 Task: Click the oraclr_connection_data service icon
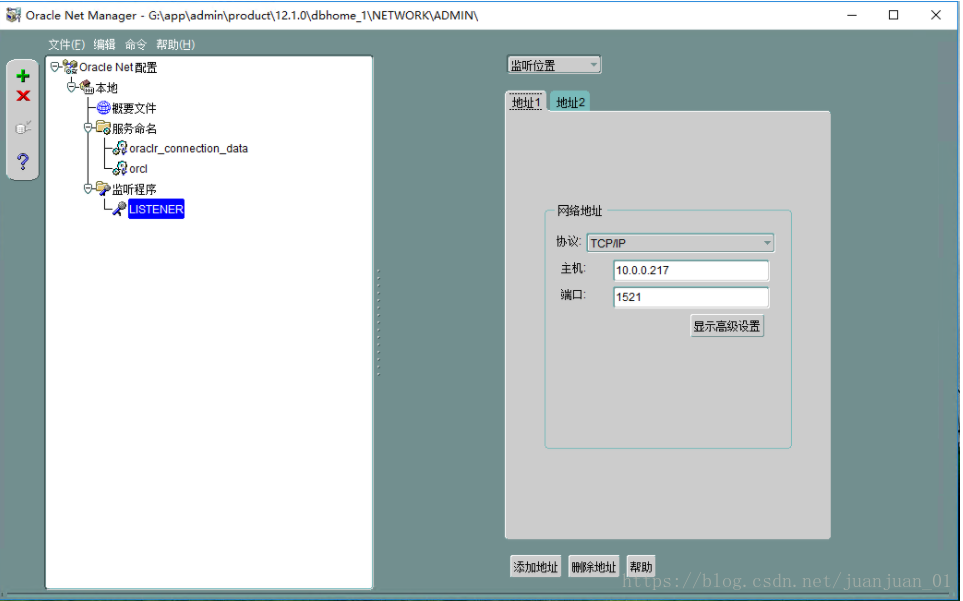click(x=120, y=148)
